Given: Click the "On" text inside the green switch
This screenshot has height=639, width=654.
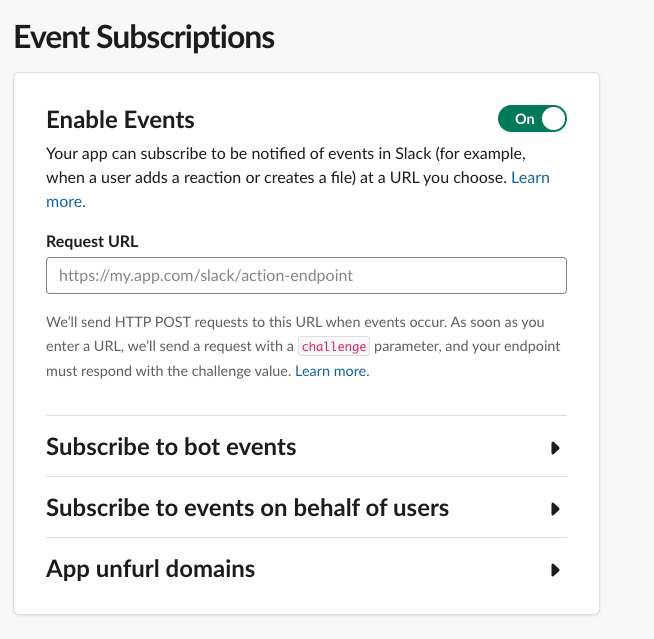Looking at the screenshot, I should click(x=524, y=119).
